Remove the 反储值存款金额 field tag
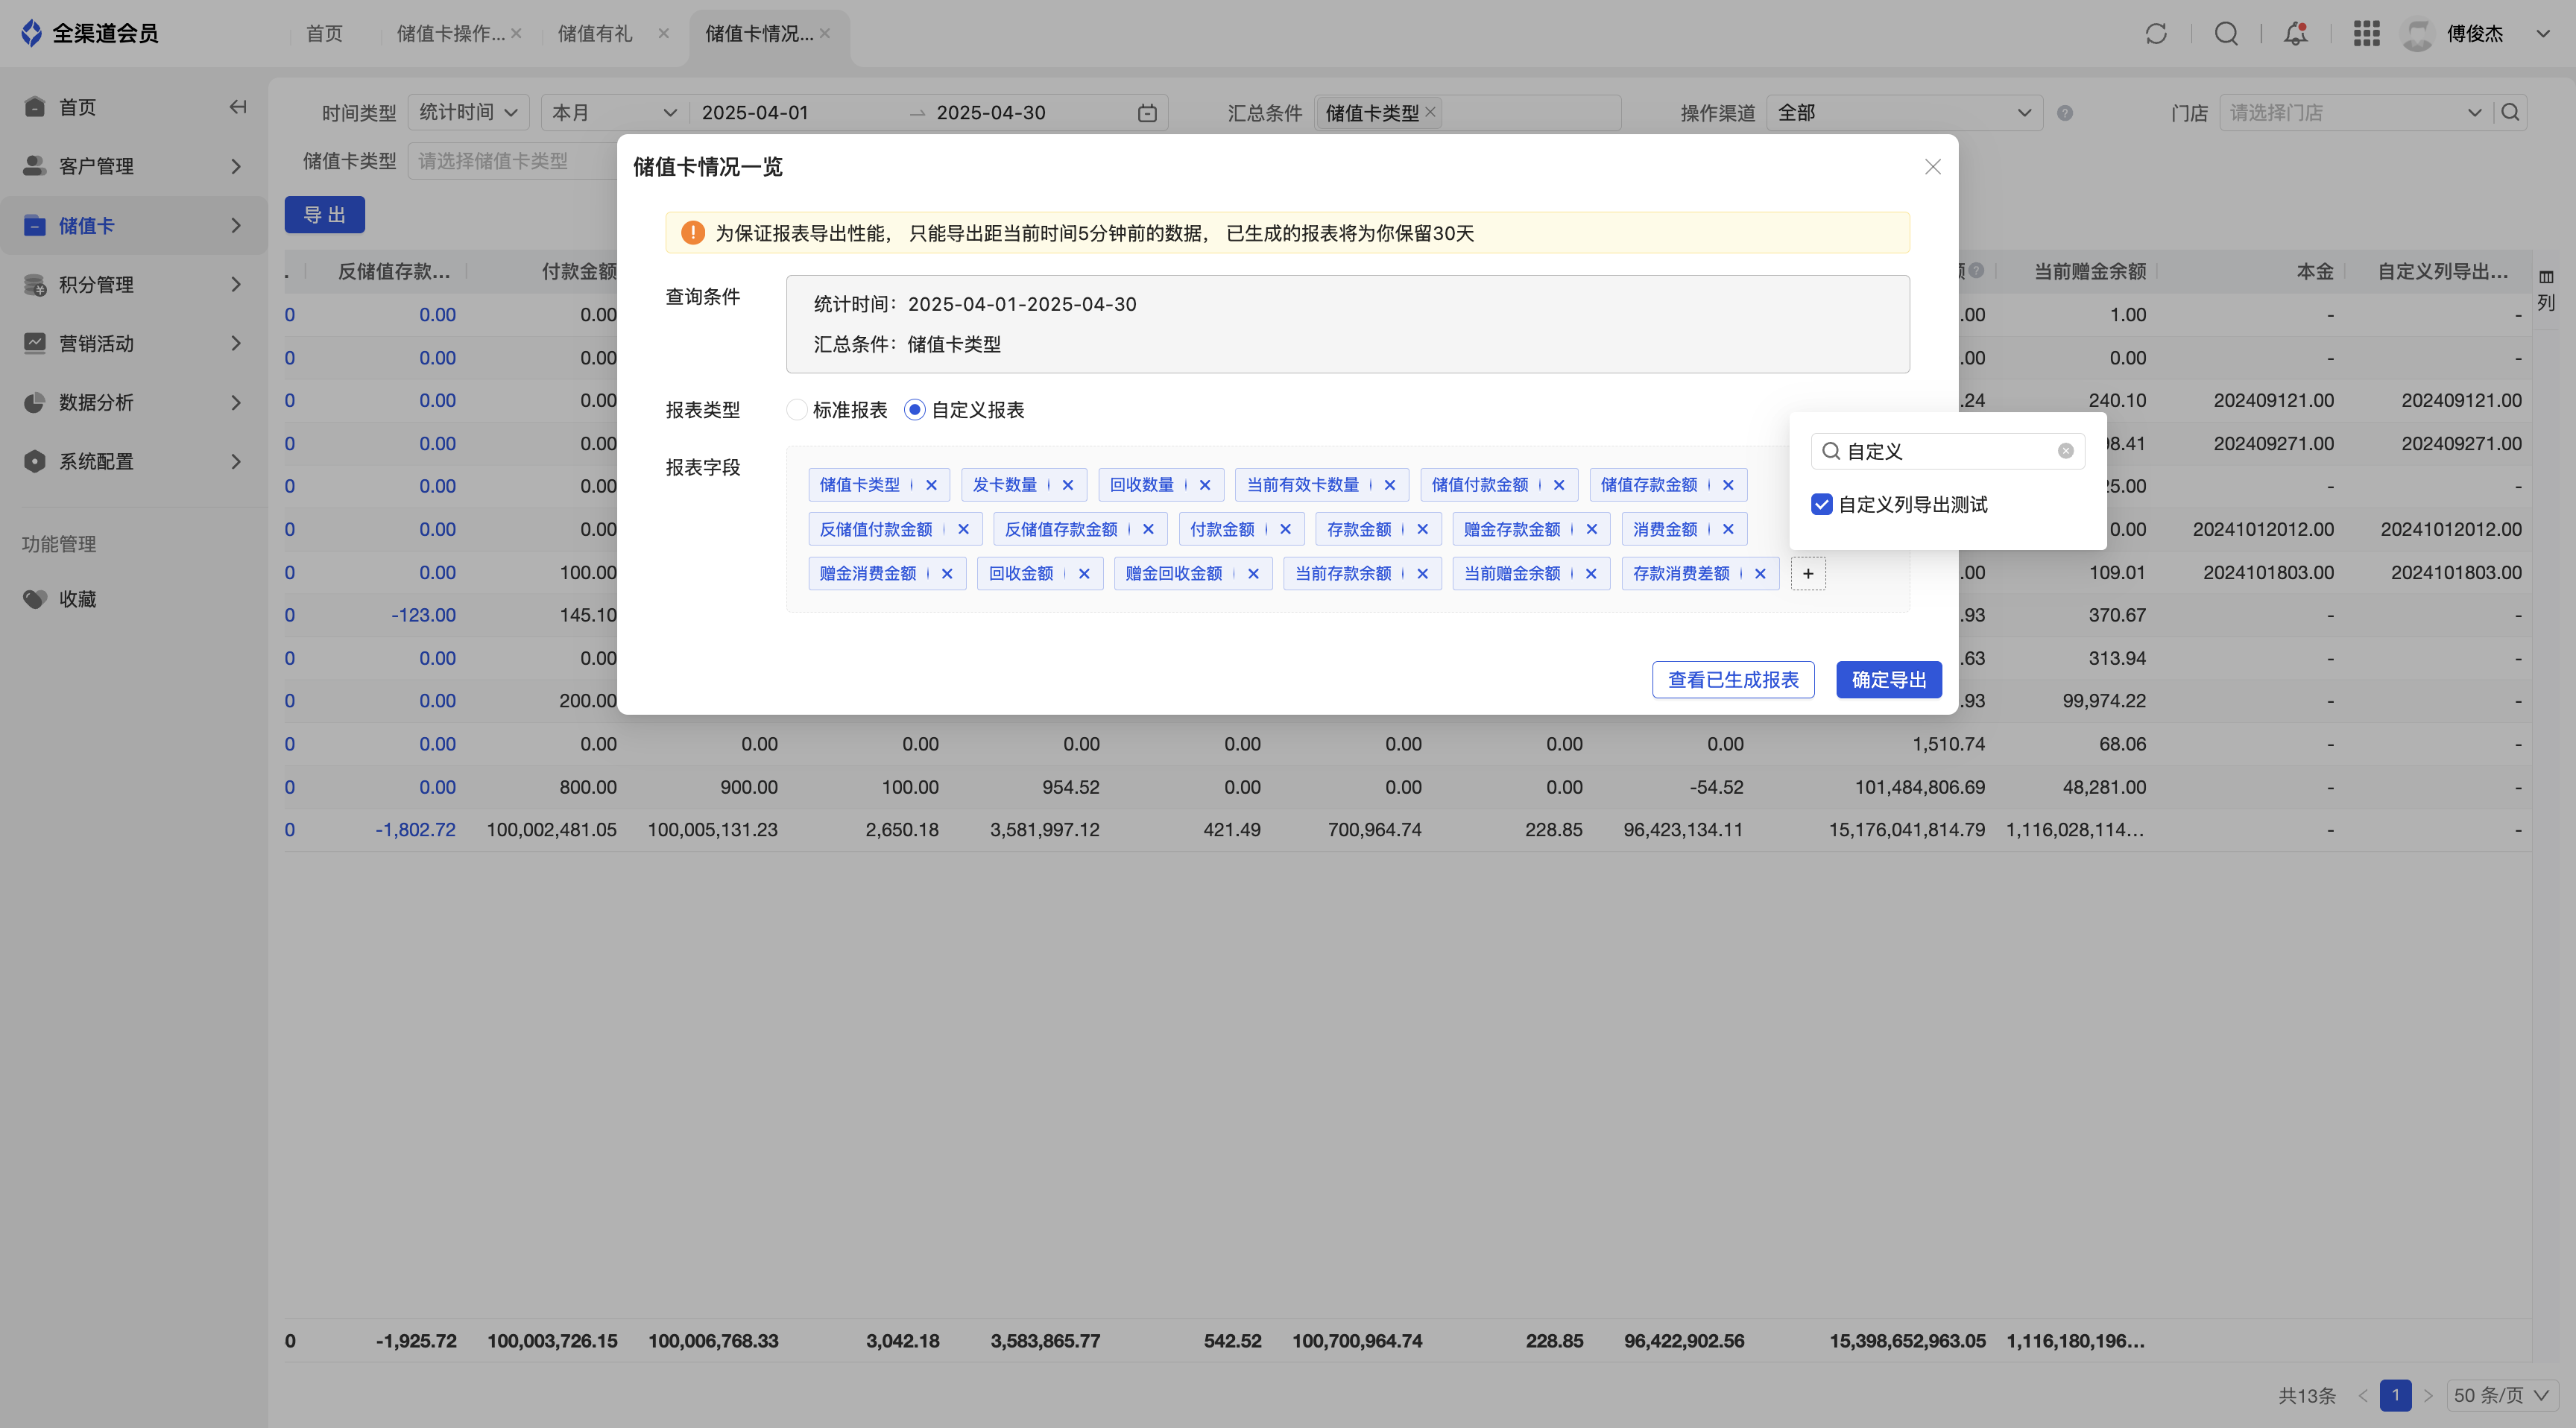 tap(1148, 529)
